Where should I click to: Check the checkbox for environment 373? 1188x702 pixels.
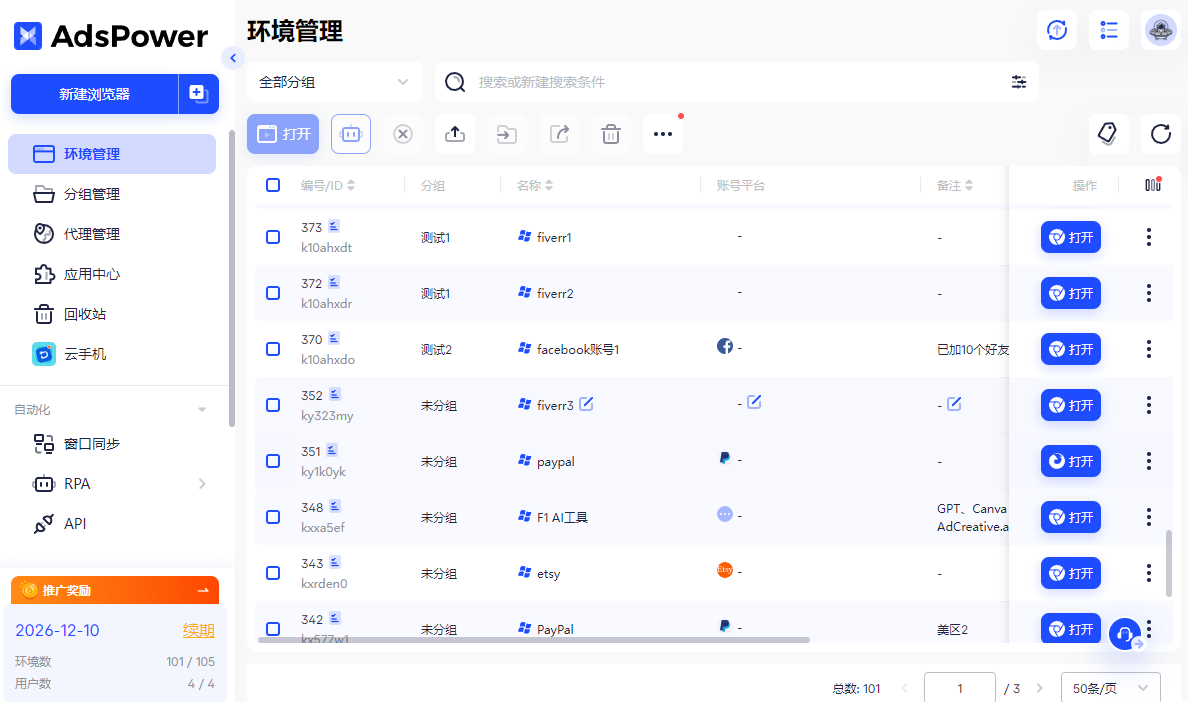point(272,237)
